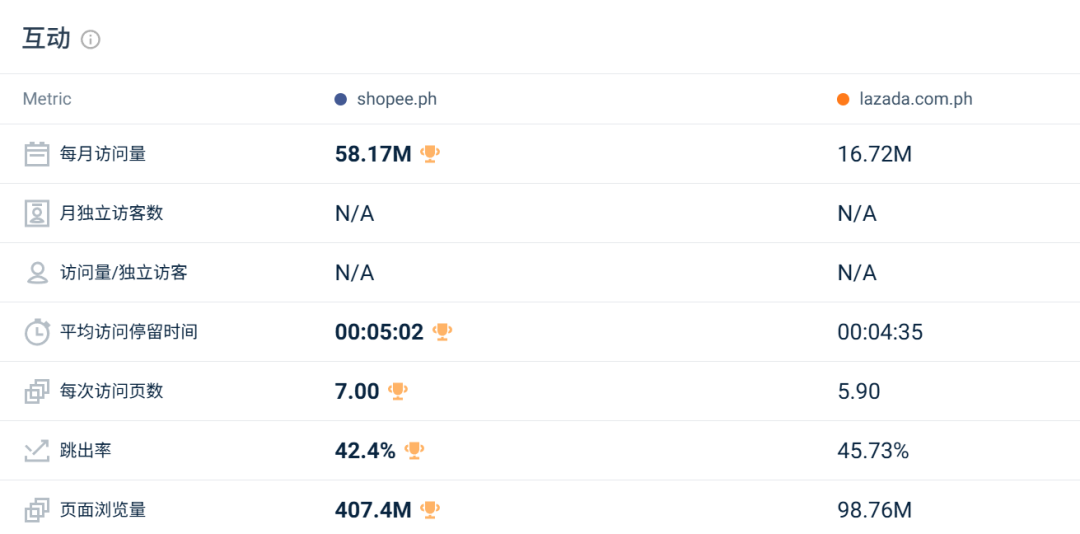Click the arrow chart icon for 跳出率
Viewport: 1080px width, 534px height.
(37, 451)
